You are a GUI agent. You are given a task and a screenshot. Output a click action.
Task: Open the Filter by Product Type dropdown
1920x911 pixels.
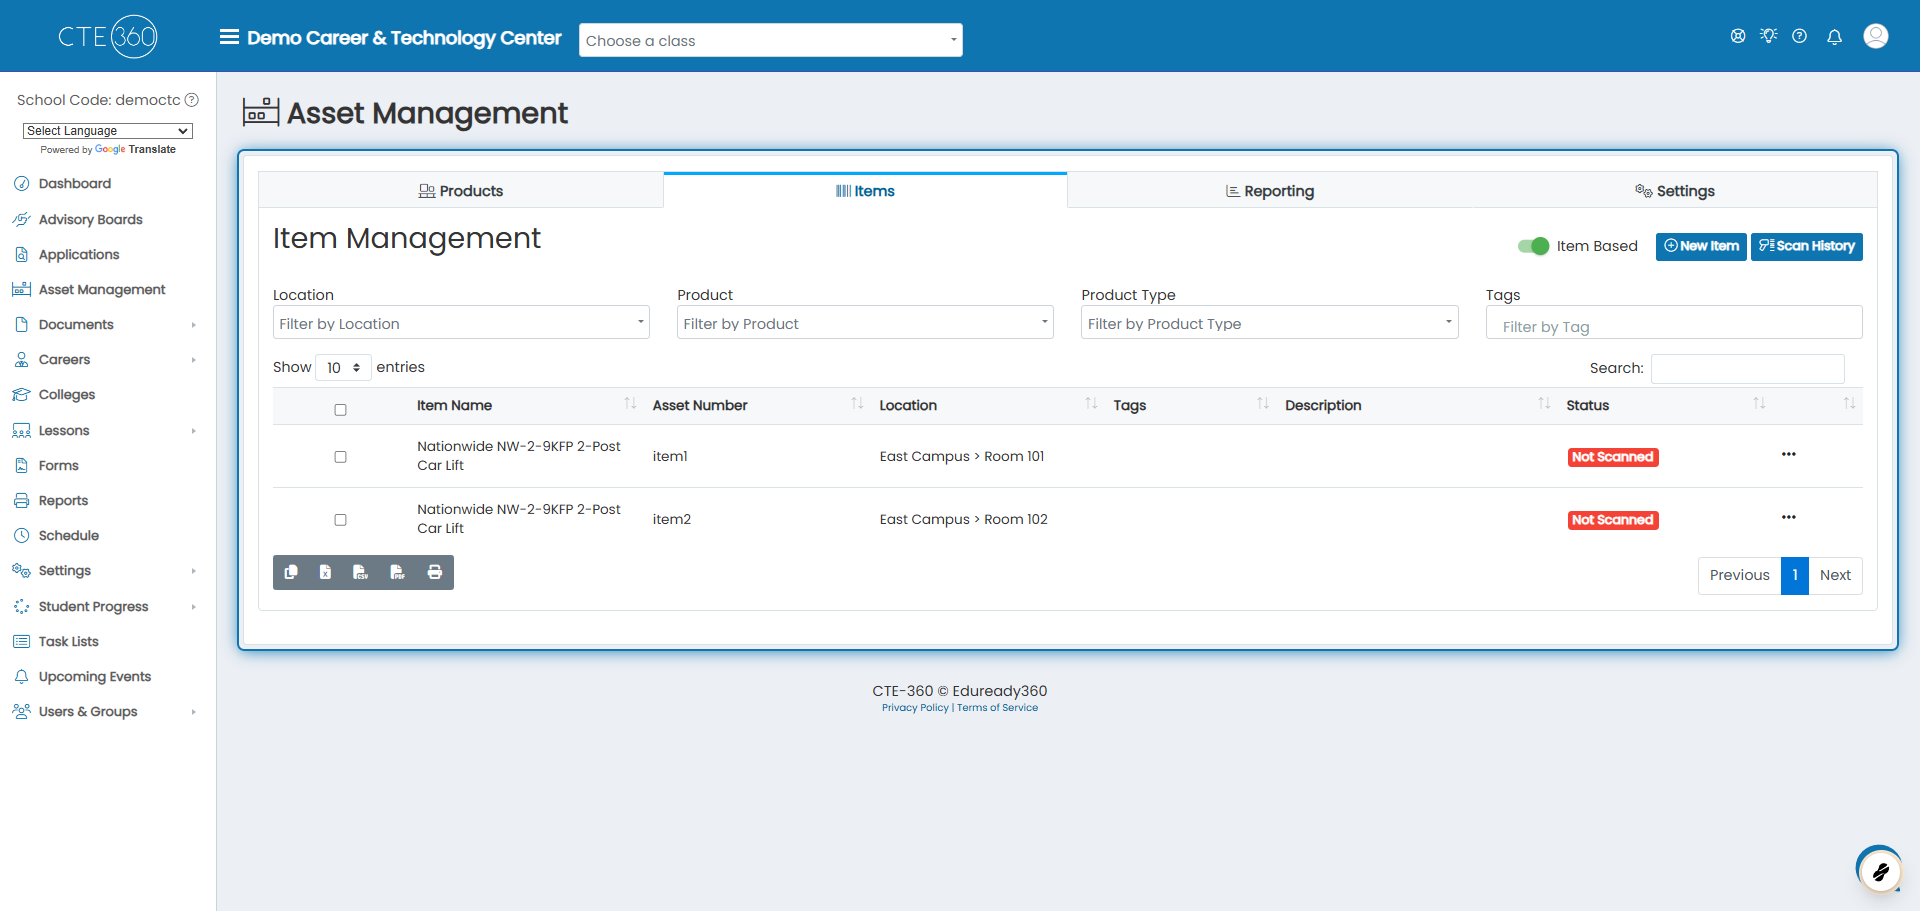[x=1269, y=323]
